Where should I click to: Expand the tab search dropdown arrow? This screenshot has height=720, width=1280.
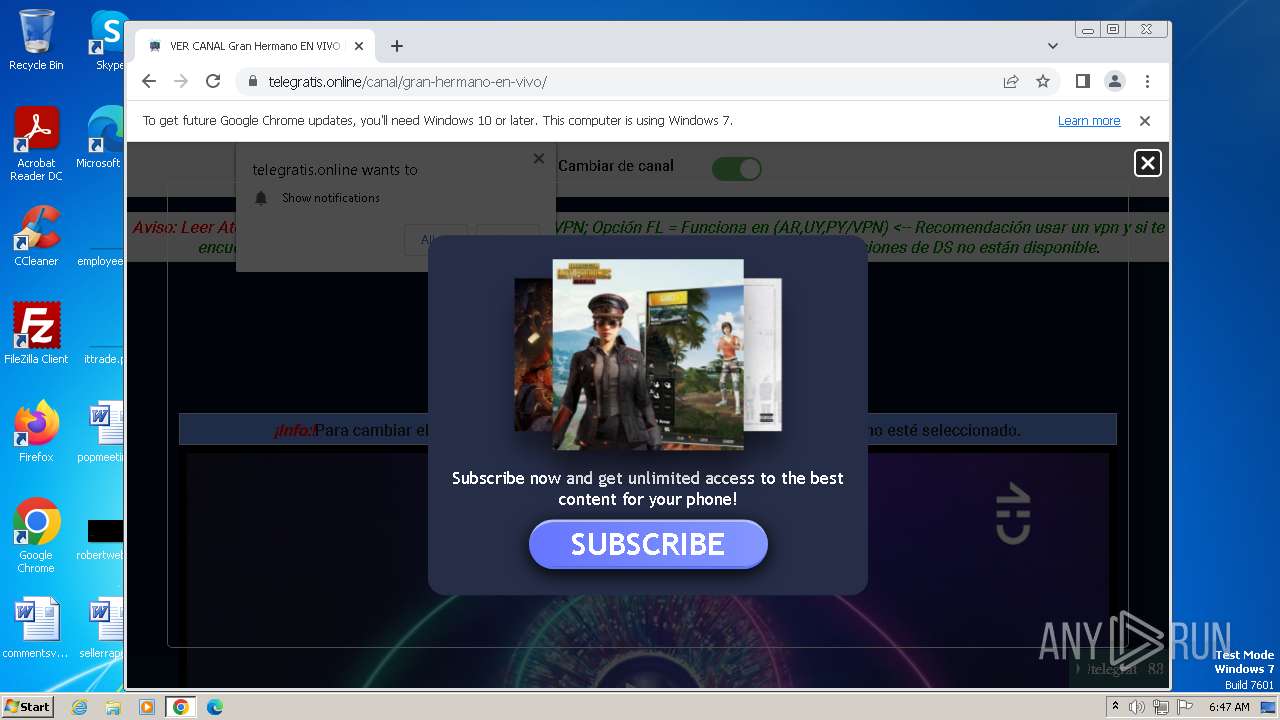click(x=1053, y=46)
